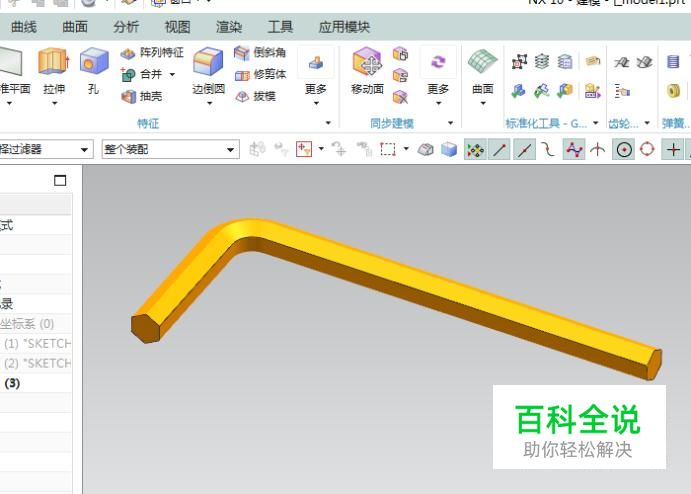Select the (2) SKETCH tree item
Image resolution: width=691 pixels, height=494 pixels.
(x=36, y=364)
